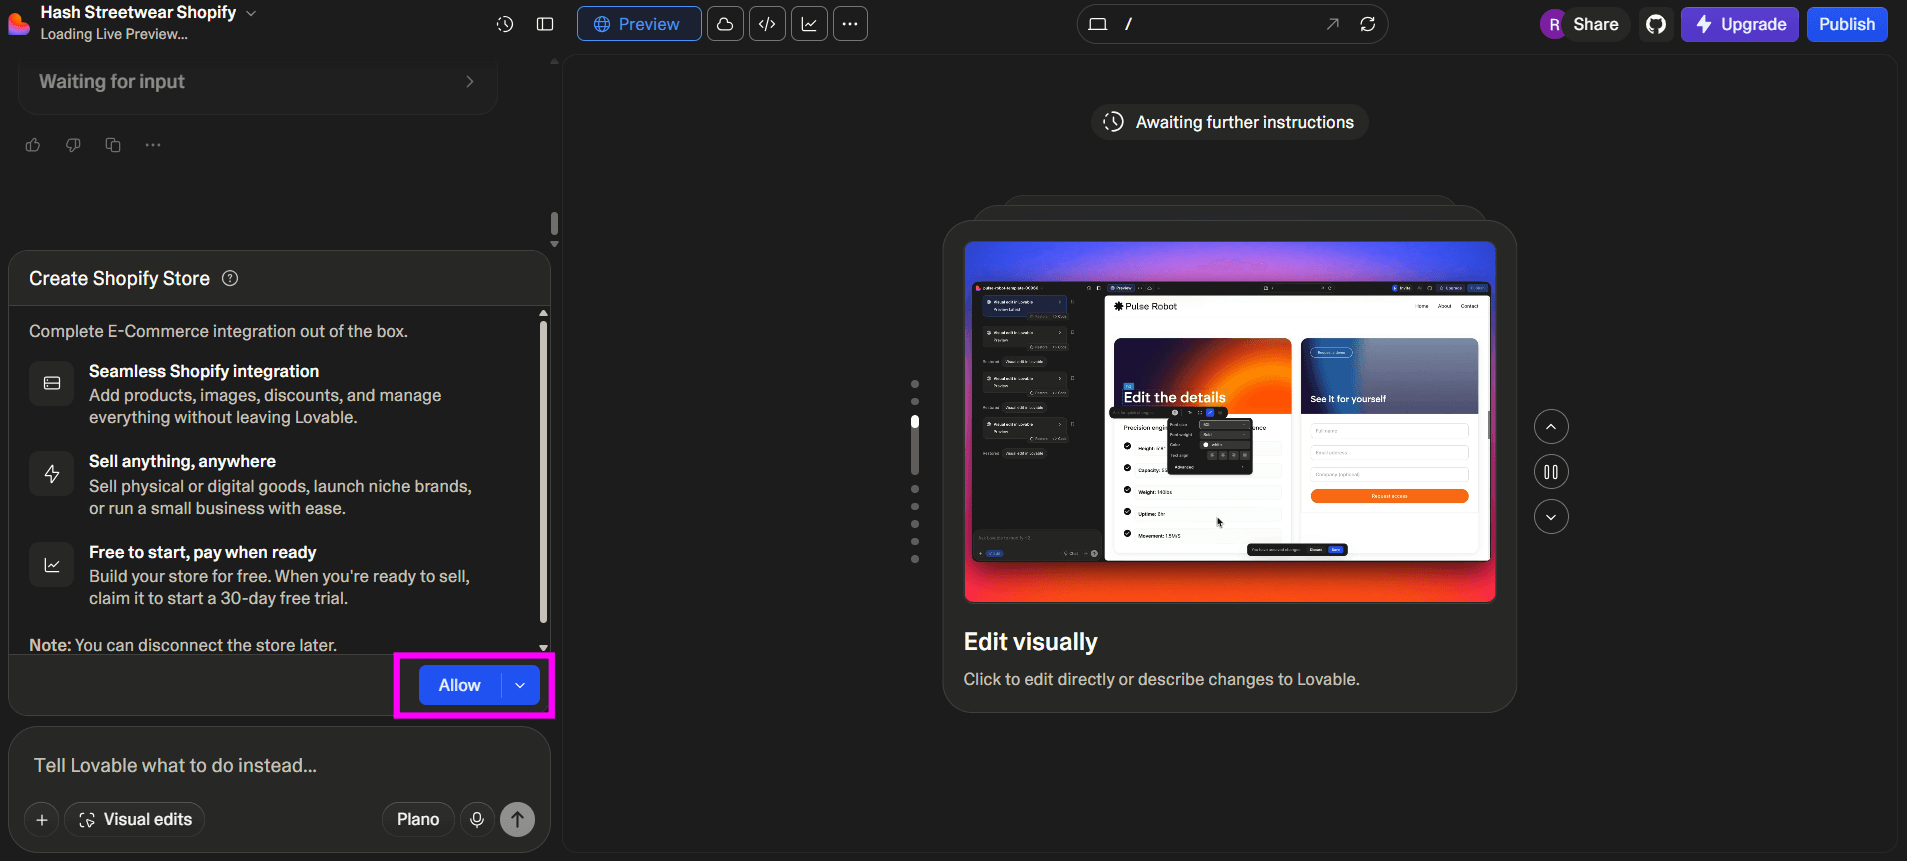Toggle the sidebar panel icon

coord(545,24)
